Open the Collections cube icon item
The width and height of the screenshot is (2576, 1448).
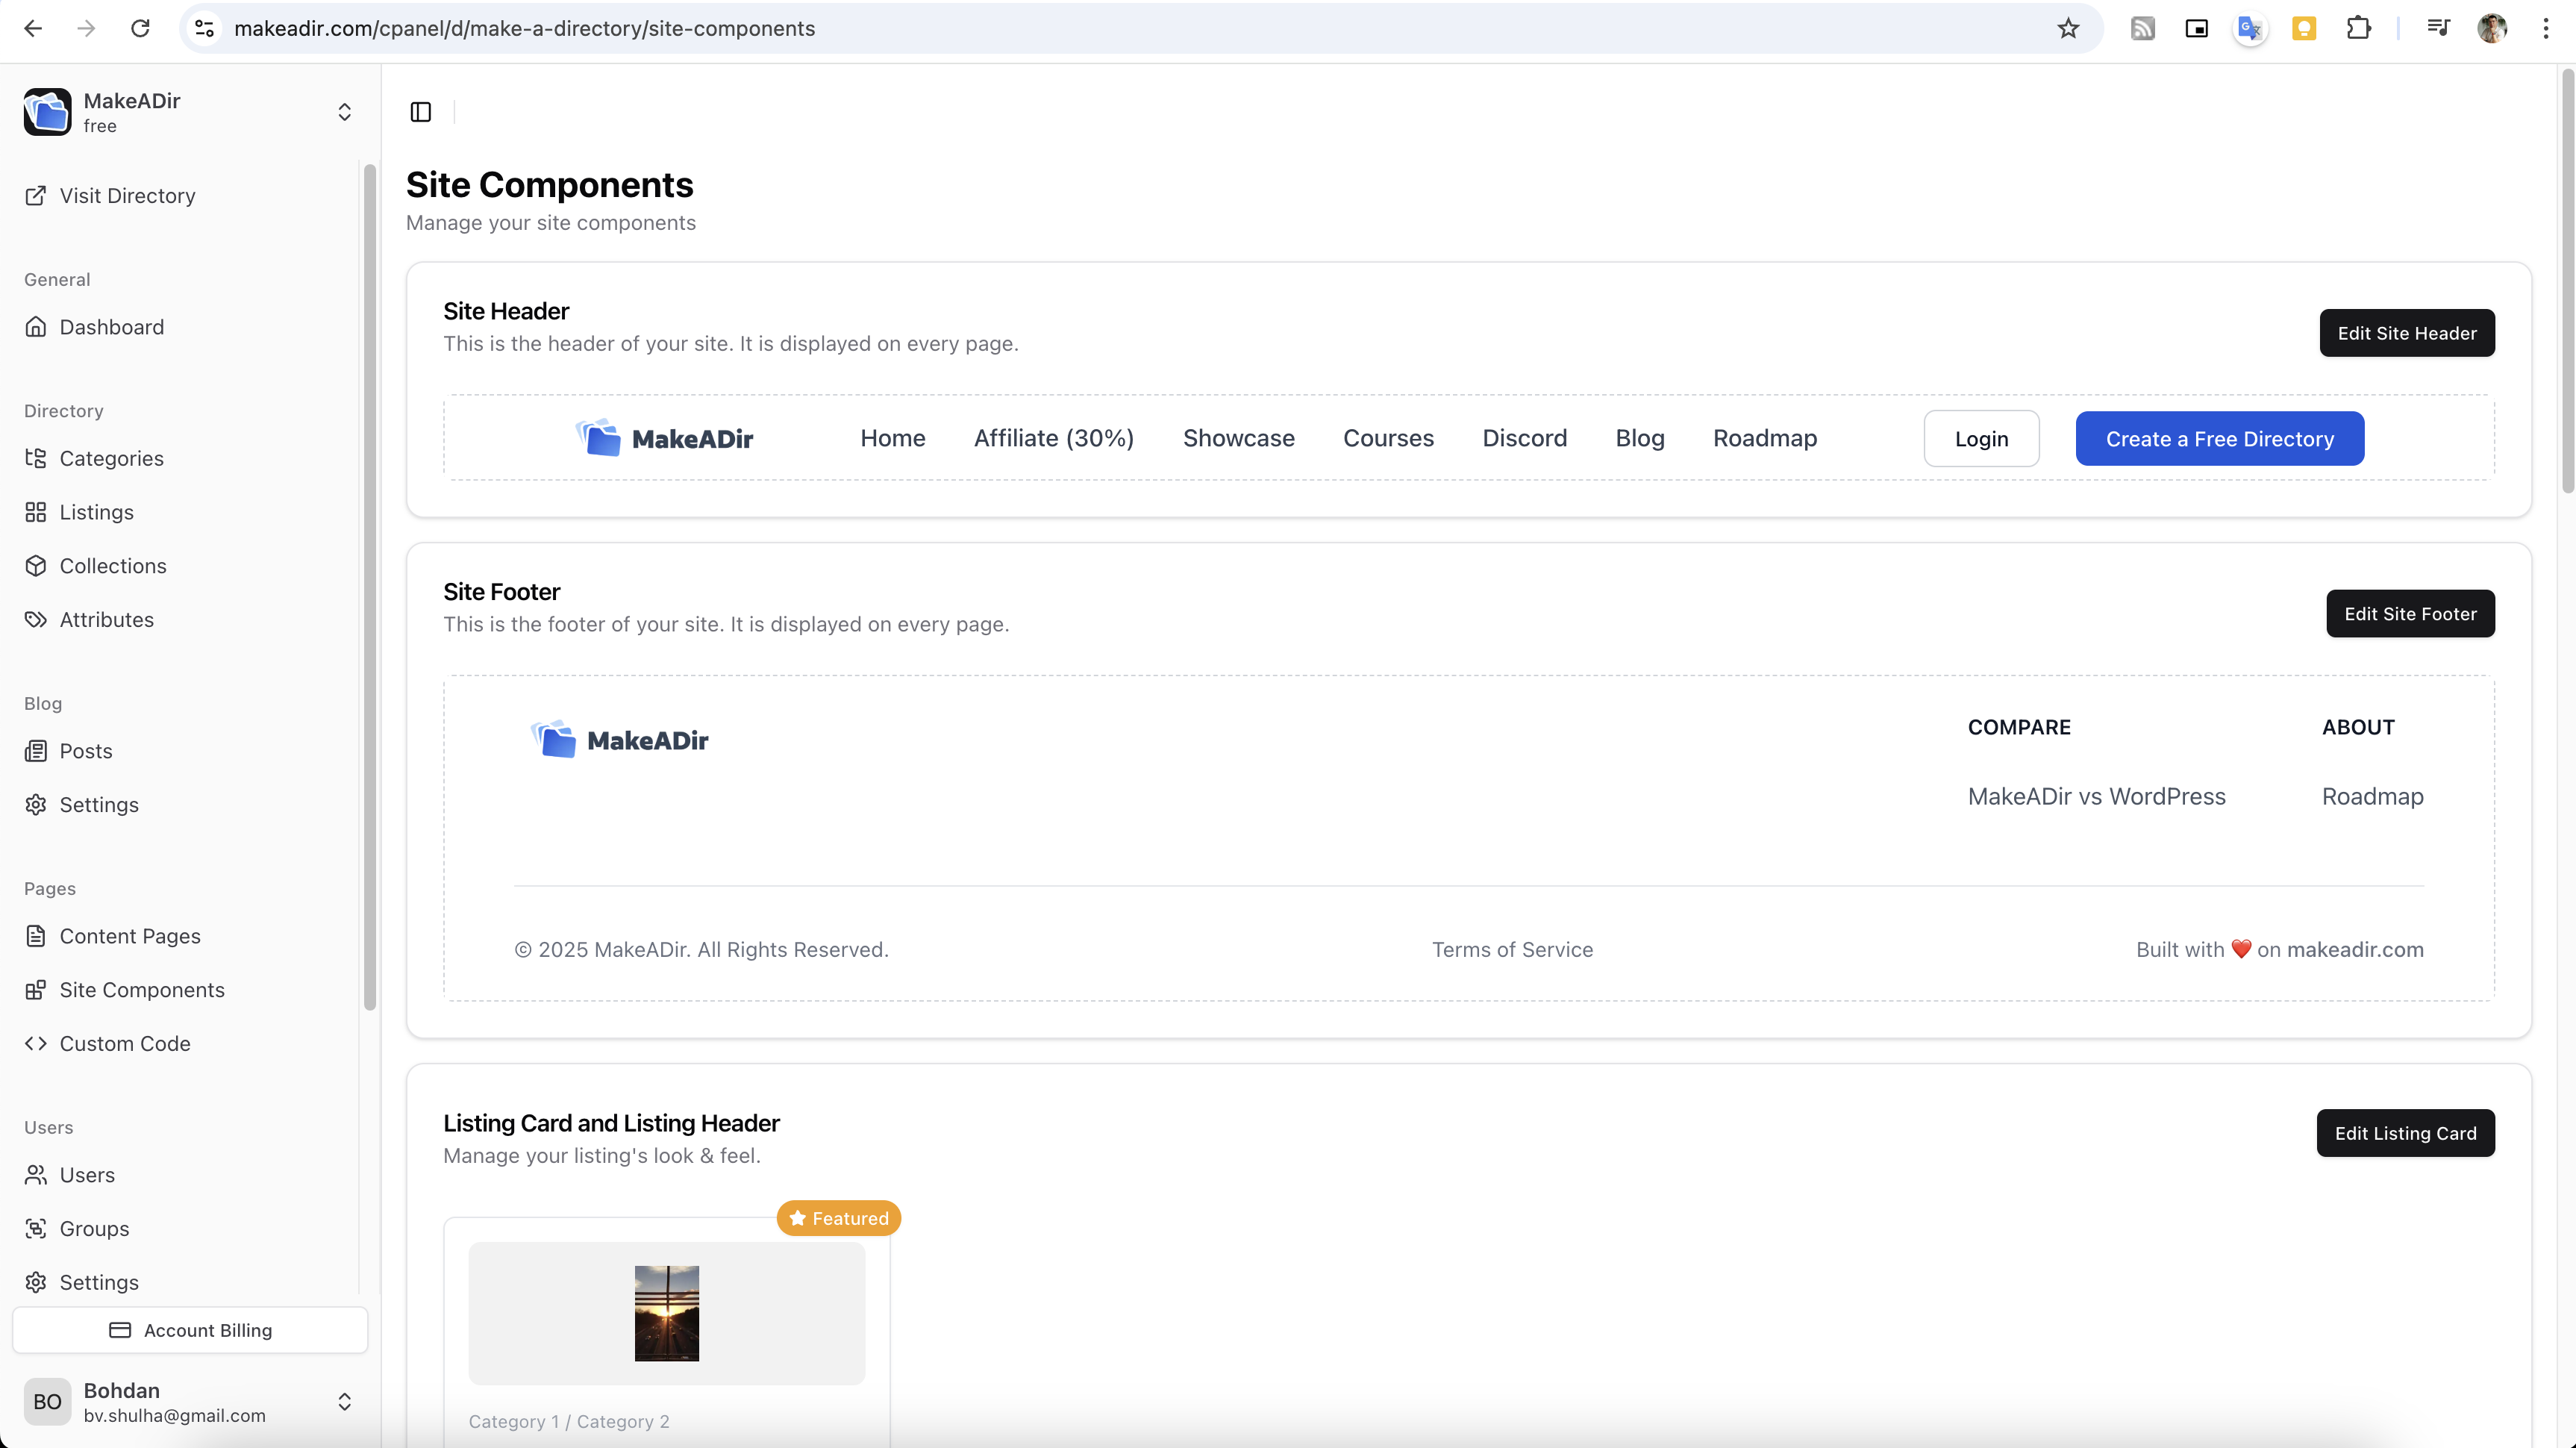[x=36, y=566]
